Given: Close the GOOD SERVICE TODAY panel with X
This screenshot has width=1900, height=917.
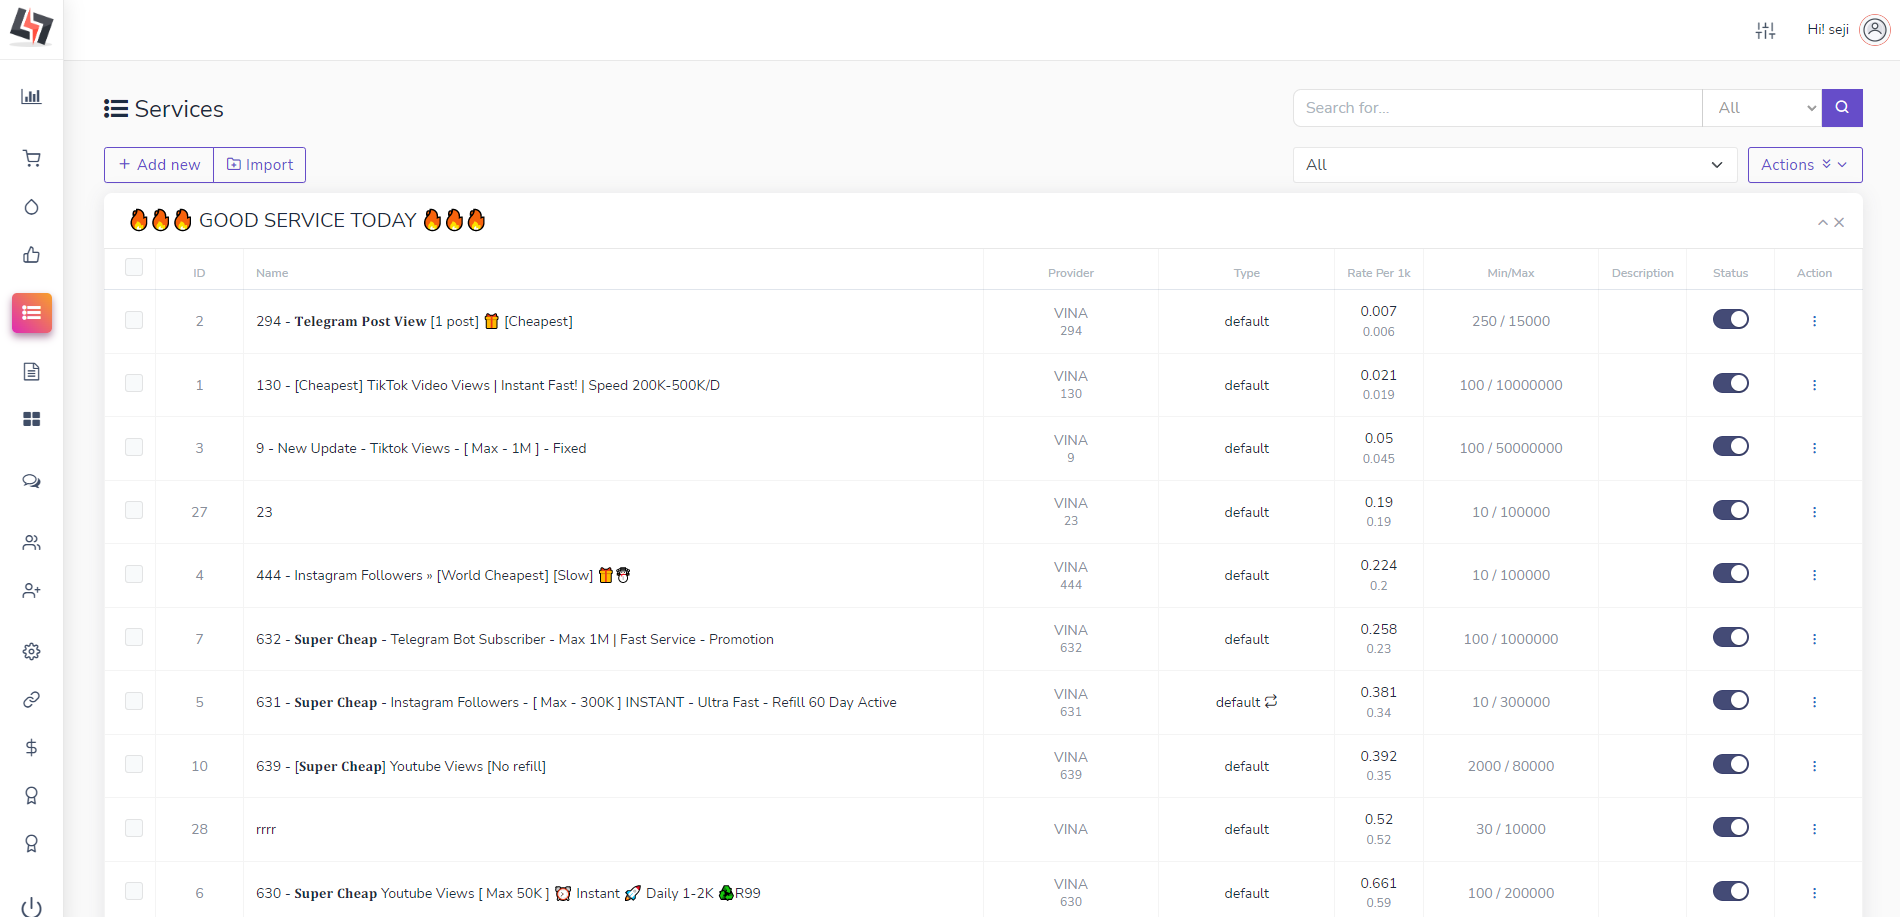Looking at the screenshot, I should point(1839,222).
